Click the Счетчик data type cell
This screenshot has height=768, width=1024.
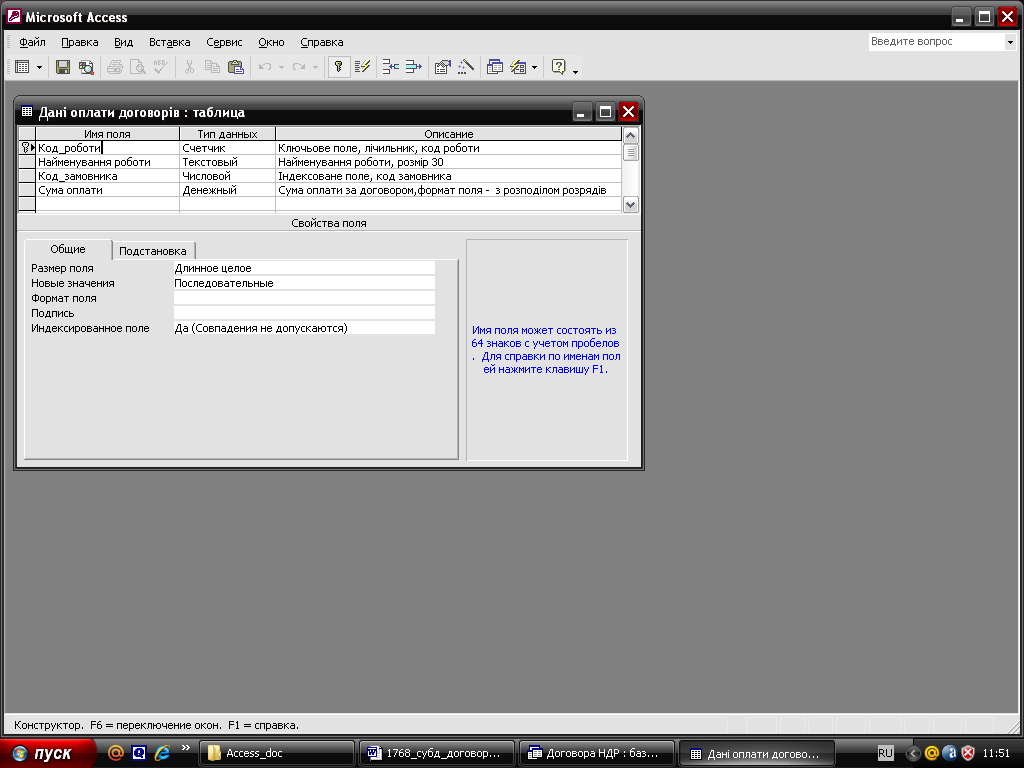tap(227, 148)
